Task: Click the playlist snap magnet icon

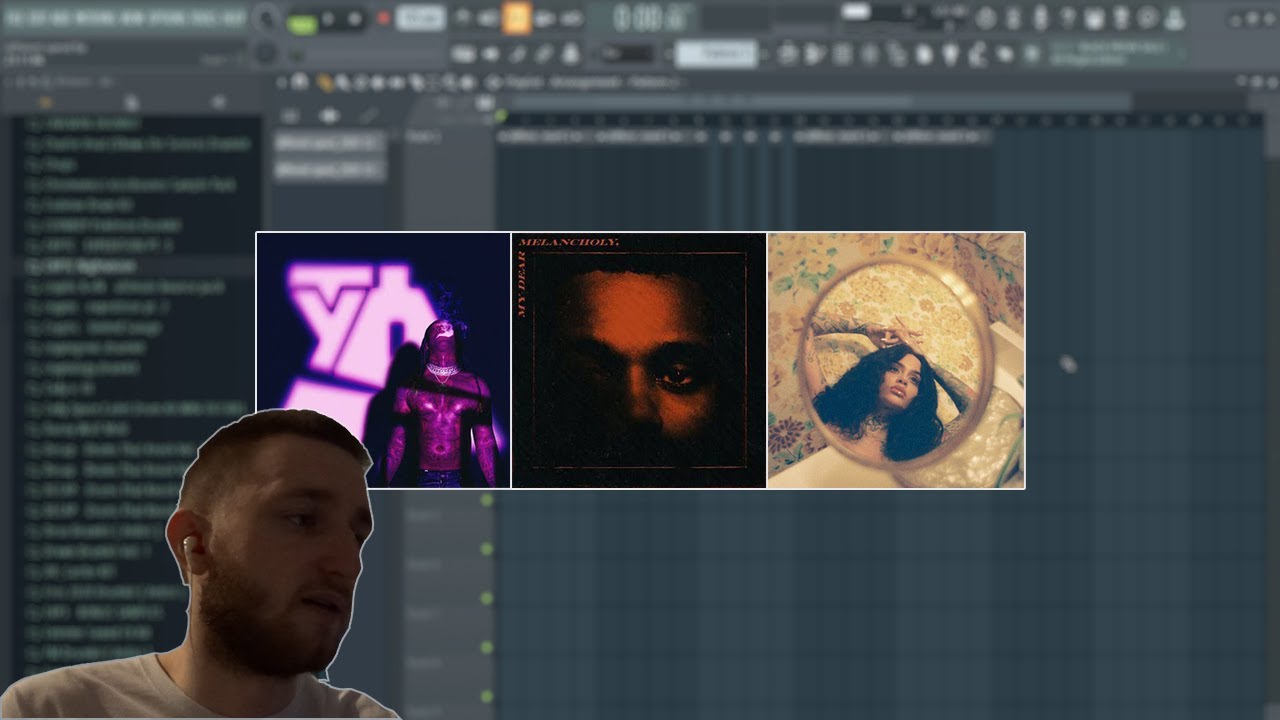Action: [300, 82]
